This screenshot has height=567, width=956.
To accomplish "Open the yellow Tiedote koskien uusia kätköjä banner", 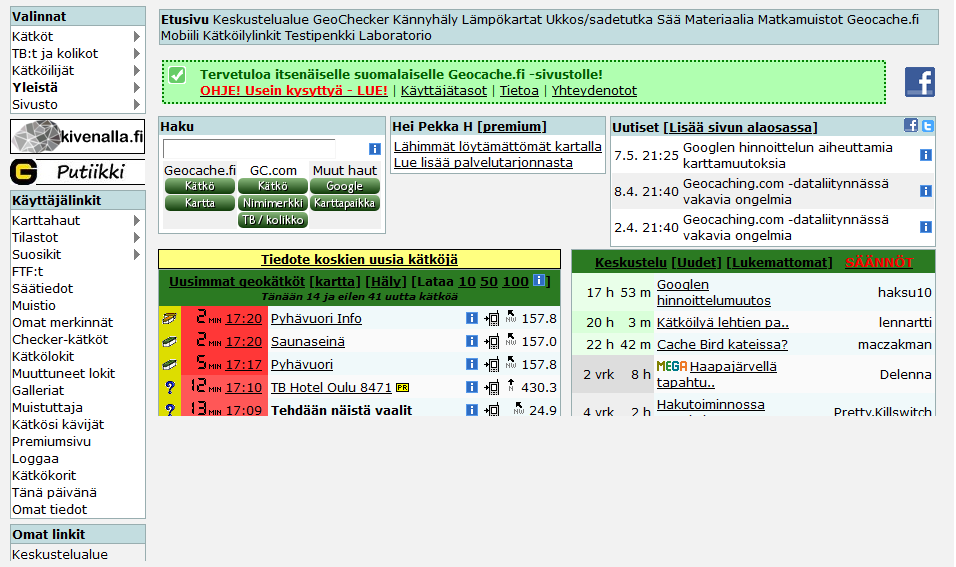I will coord(359,259).
